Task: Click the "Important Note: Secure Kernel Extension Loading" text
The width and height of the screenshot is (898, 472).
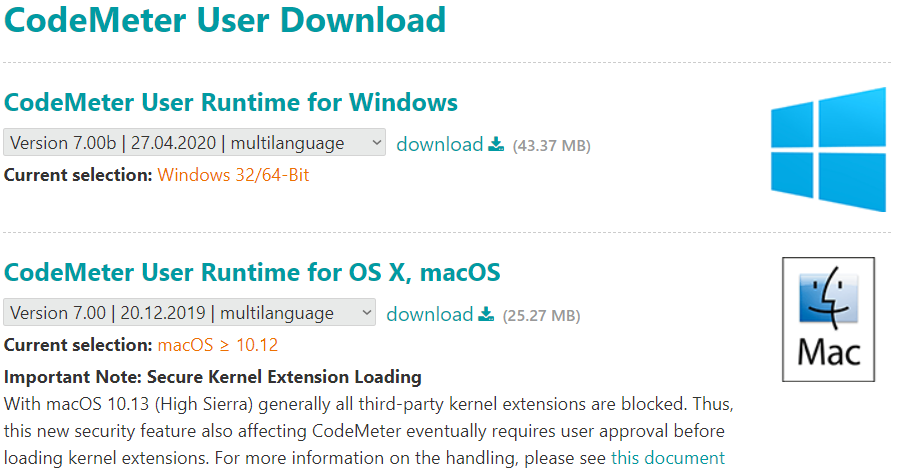Action: [x=213, y=377]
